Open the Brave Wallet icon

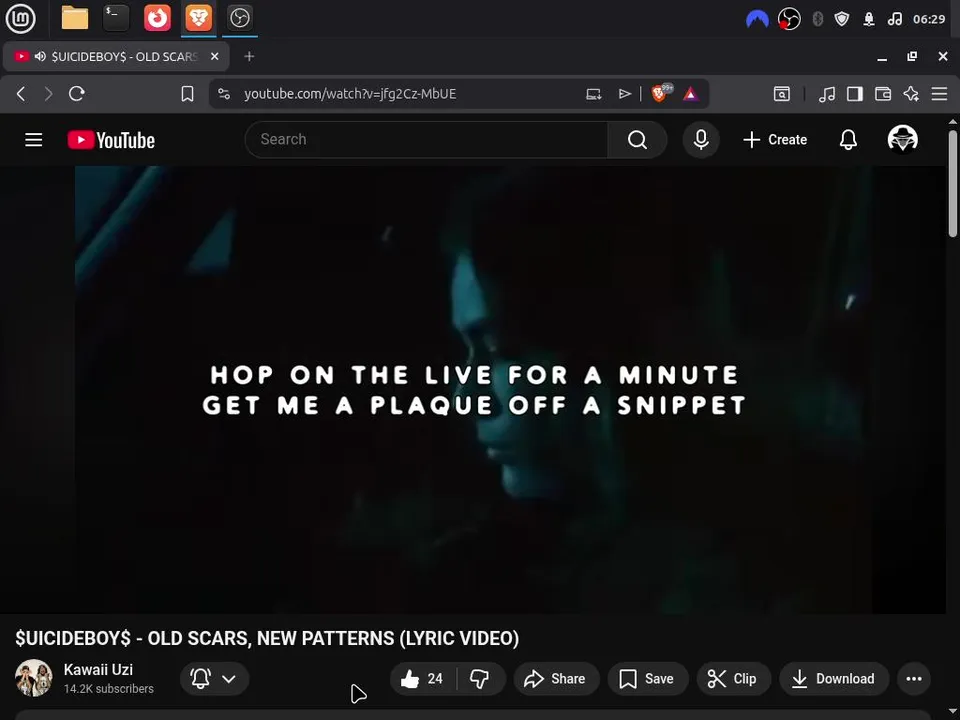click(883, 94)
